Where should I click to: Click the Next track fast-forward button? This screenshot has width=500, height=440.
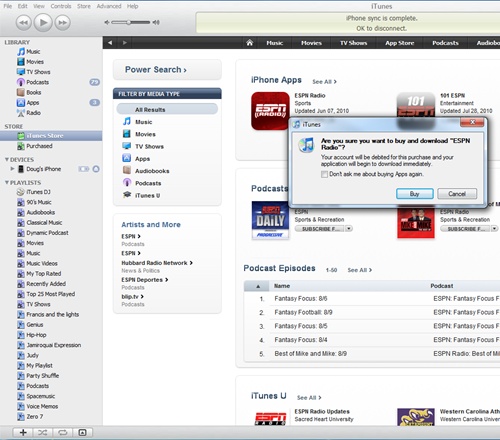[x=63, y=23]
